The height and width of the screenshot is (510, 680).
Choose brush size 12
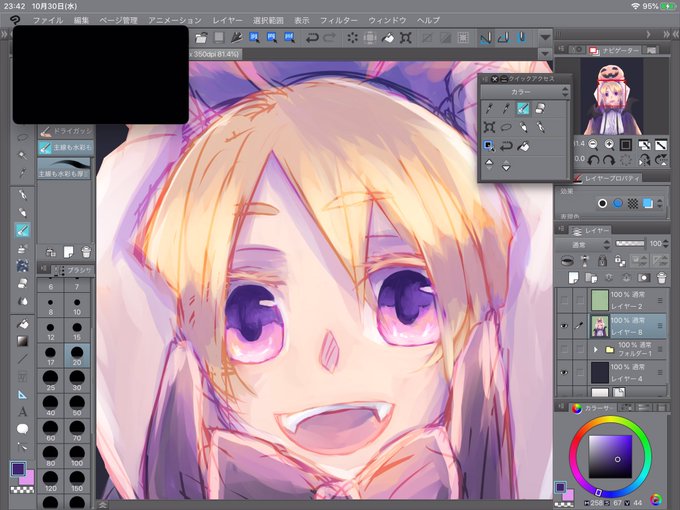point(51,330)
